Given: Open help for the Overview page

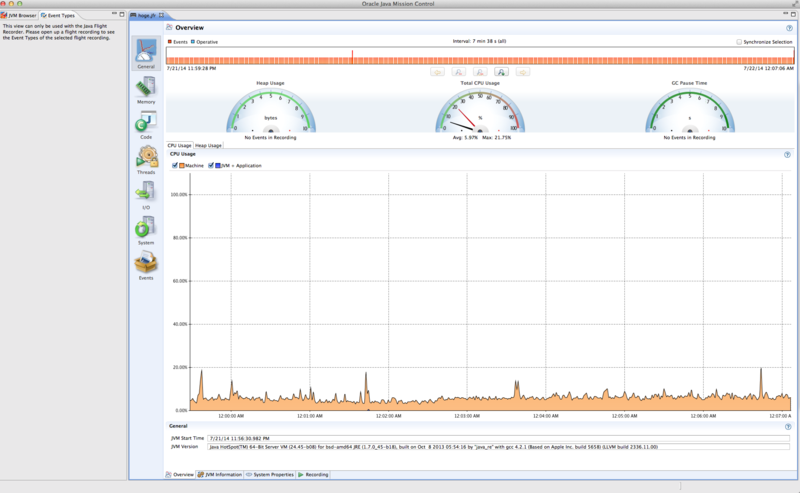Looking at the screenshot, I should (789, 28).
